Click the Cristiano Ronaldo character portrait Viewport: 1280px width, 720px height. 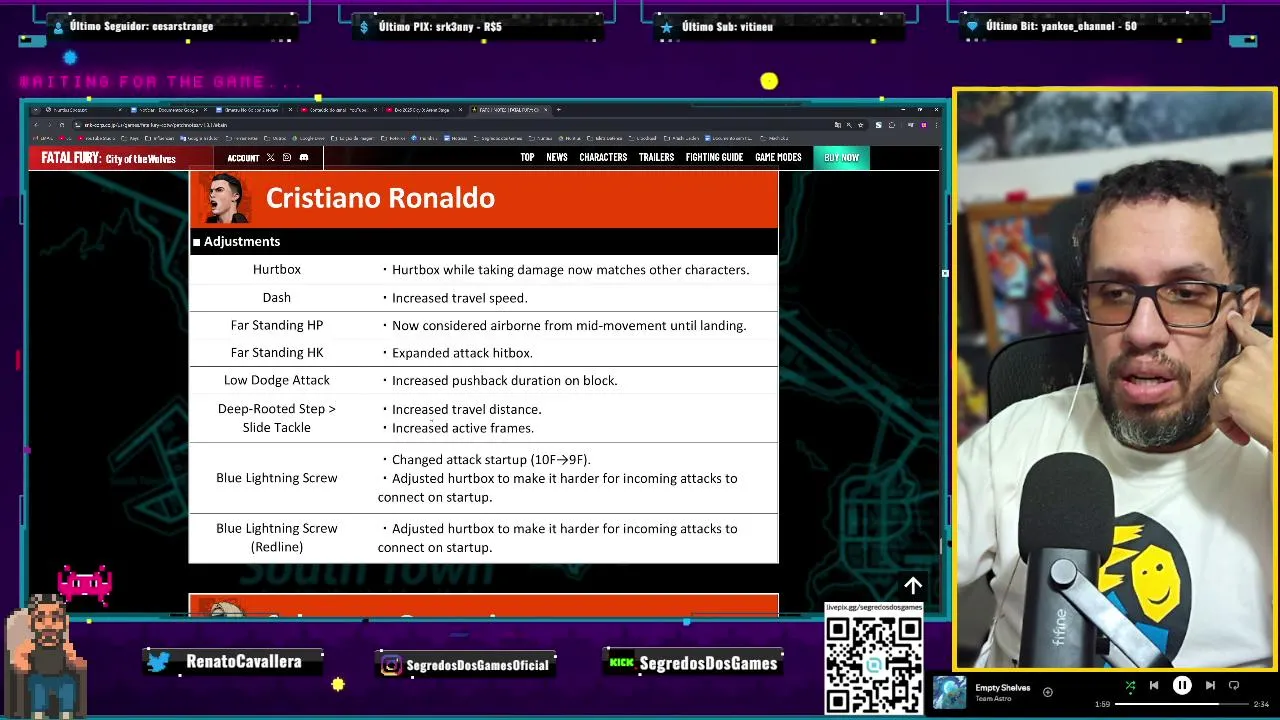[226, 198]
